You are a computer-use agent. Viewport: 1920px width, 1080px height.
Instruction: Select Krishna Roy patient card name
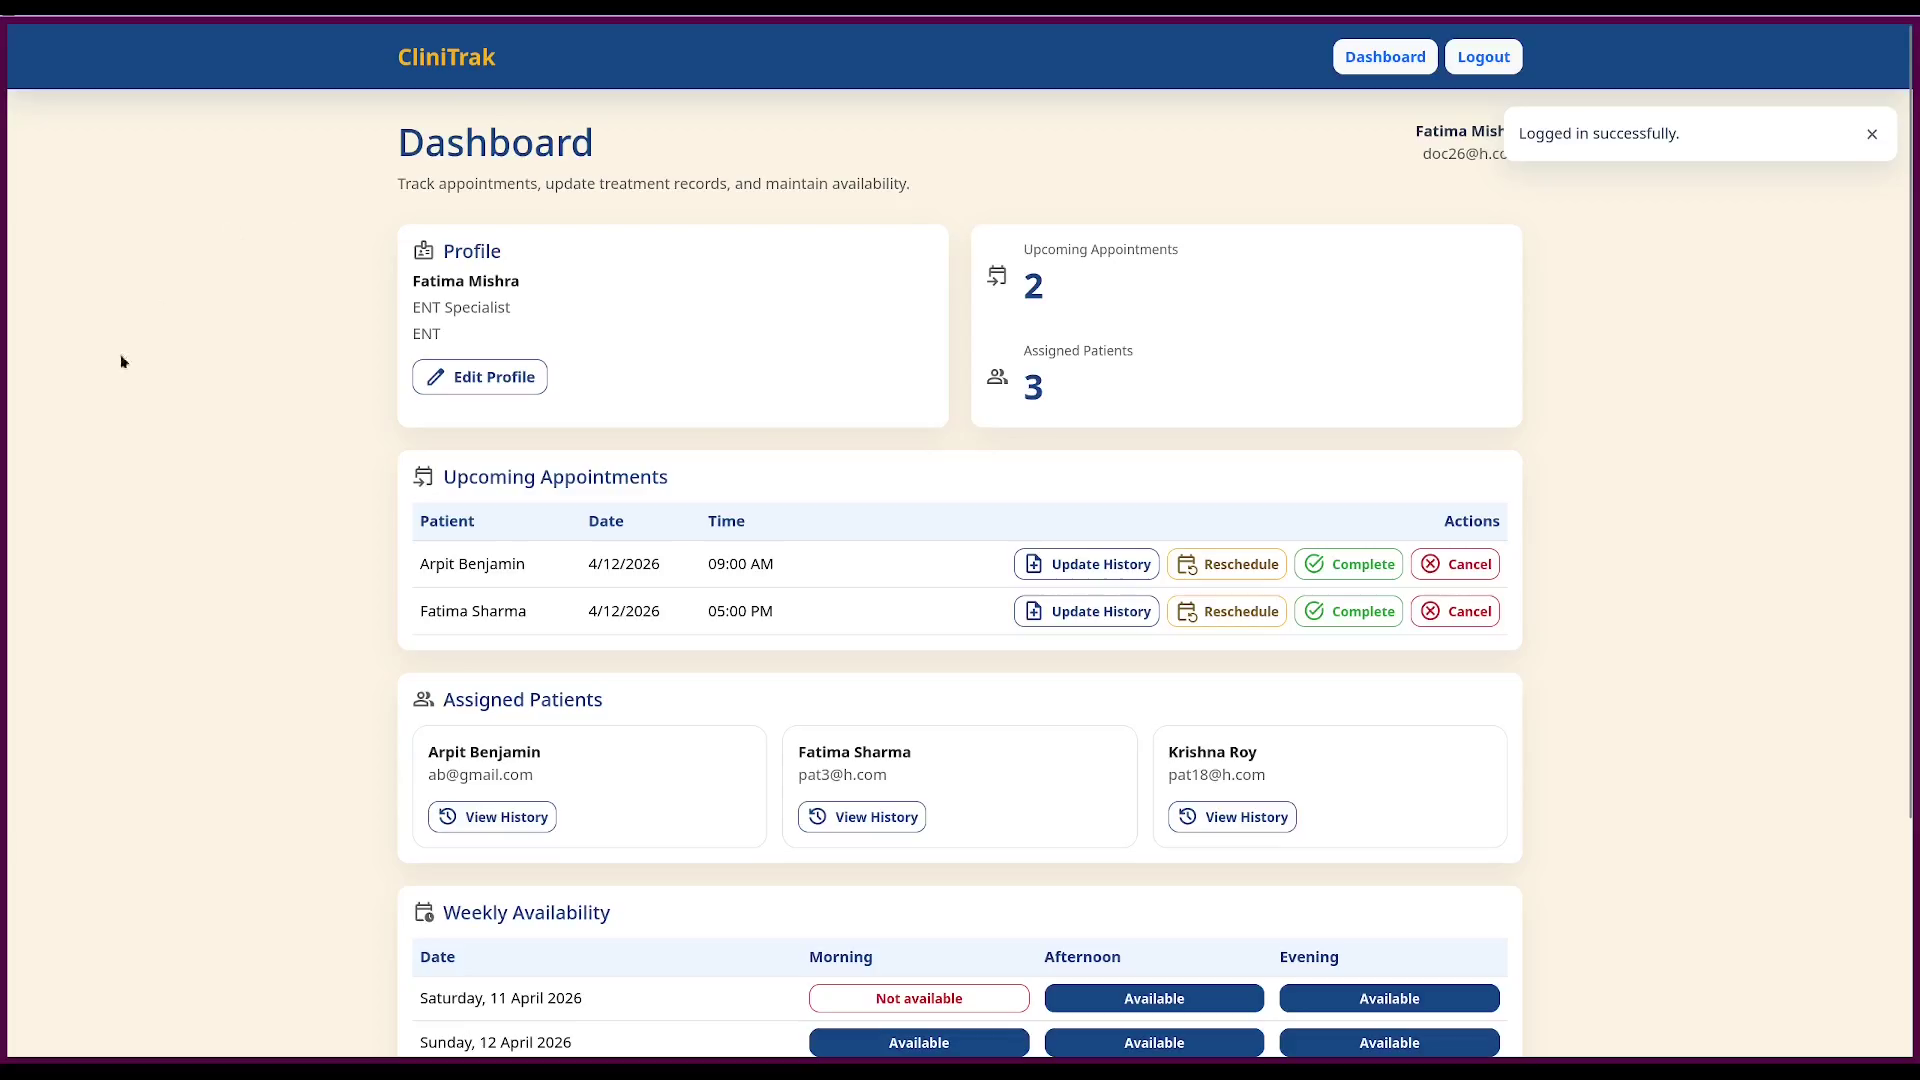[1212, 752]
